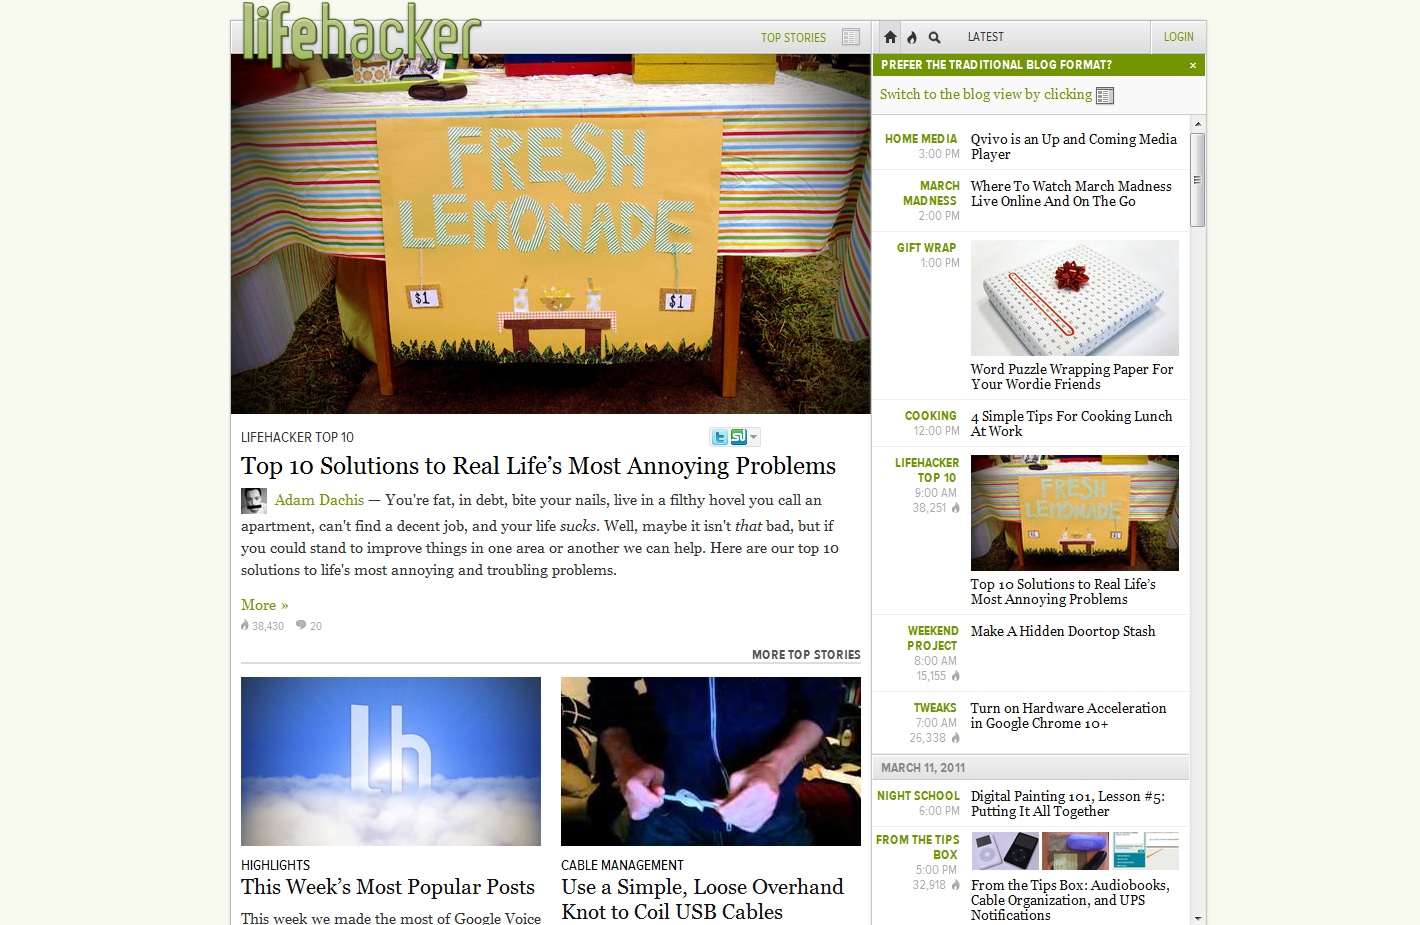The width and height of the screenshot is (1420, 925).
Task: Open More Top Stories link
Action: (806, 655)
